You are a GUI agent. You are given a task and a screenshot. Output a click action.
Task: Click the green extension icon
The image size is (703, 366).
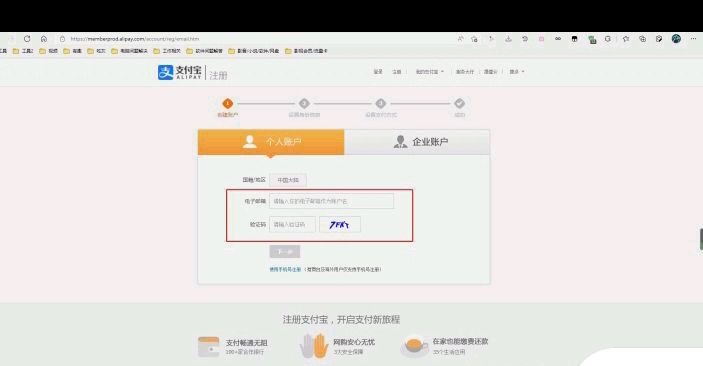coord(592,39)
